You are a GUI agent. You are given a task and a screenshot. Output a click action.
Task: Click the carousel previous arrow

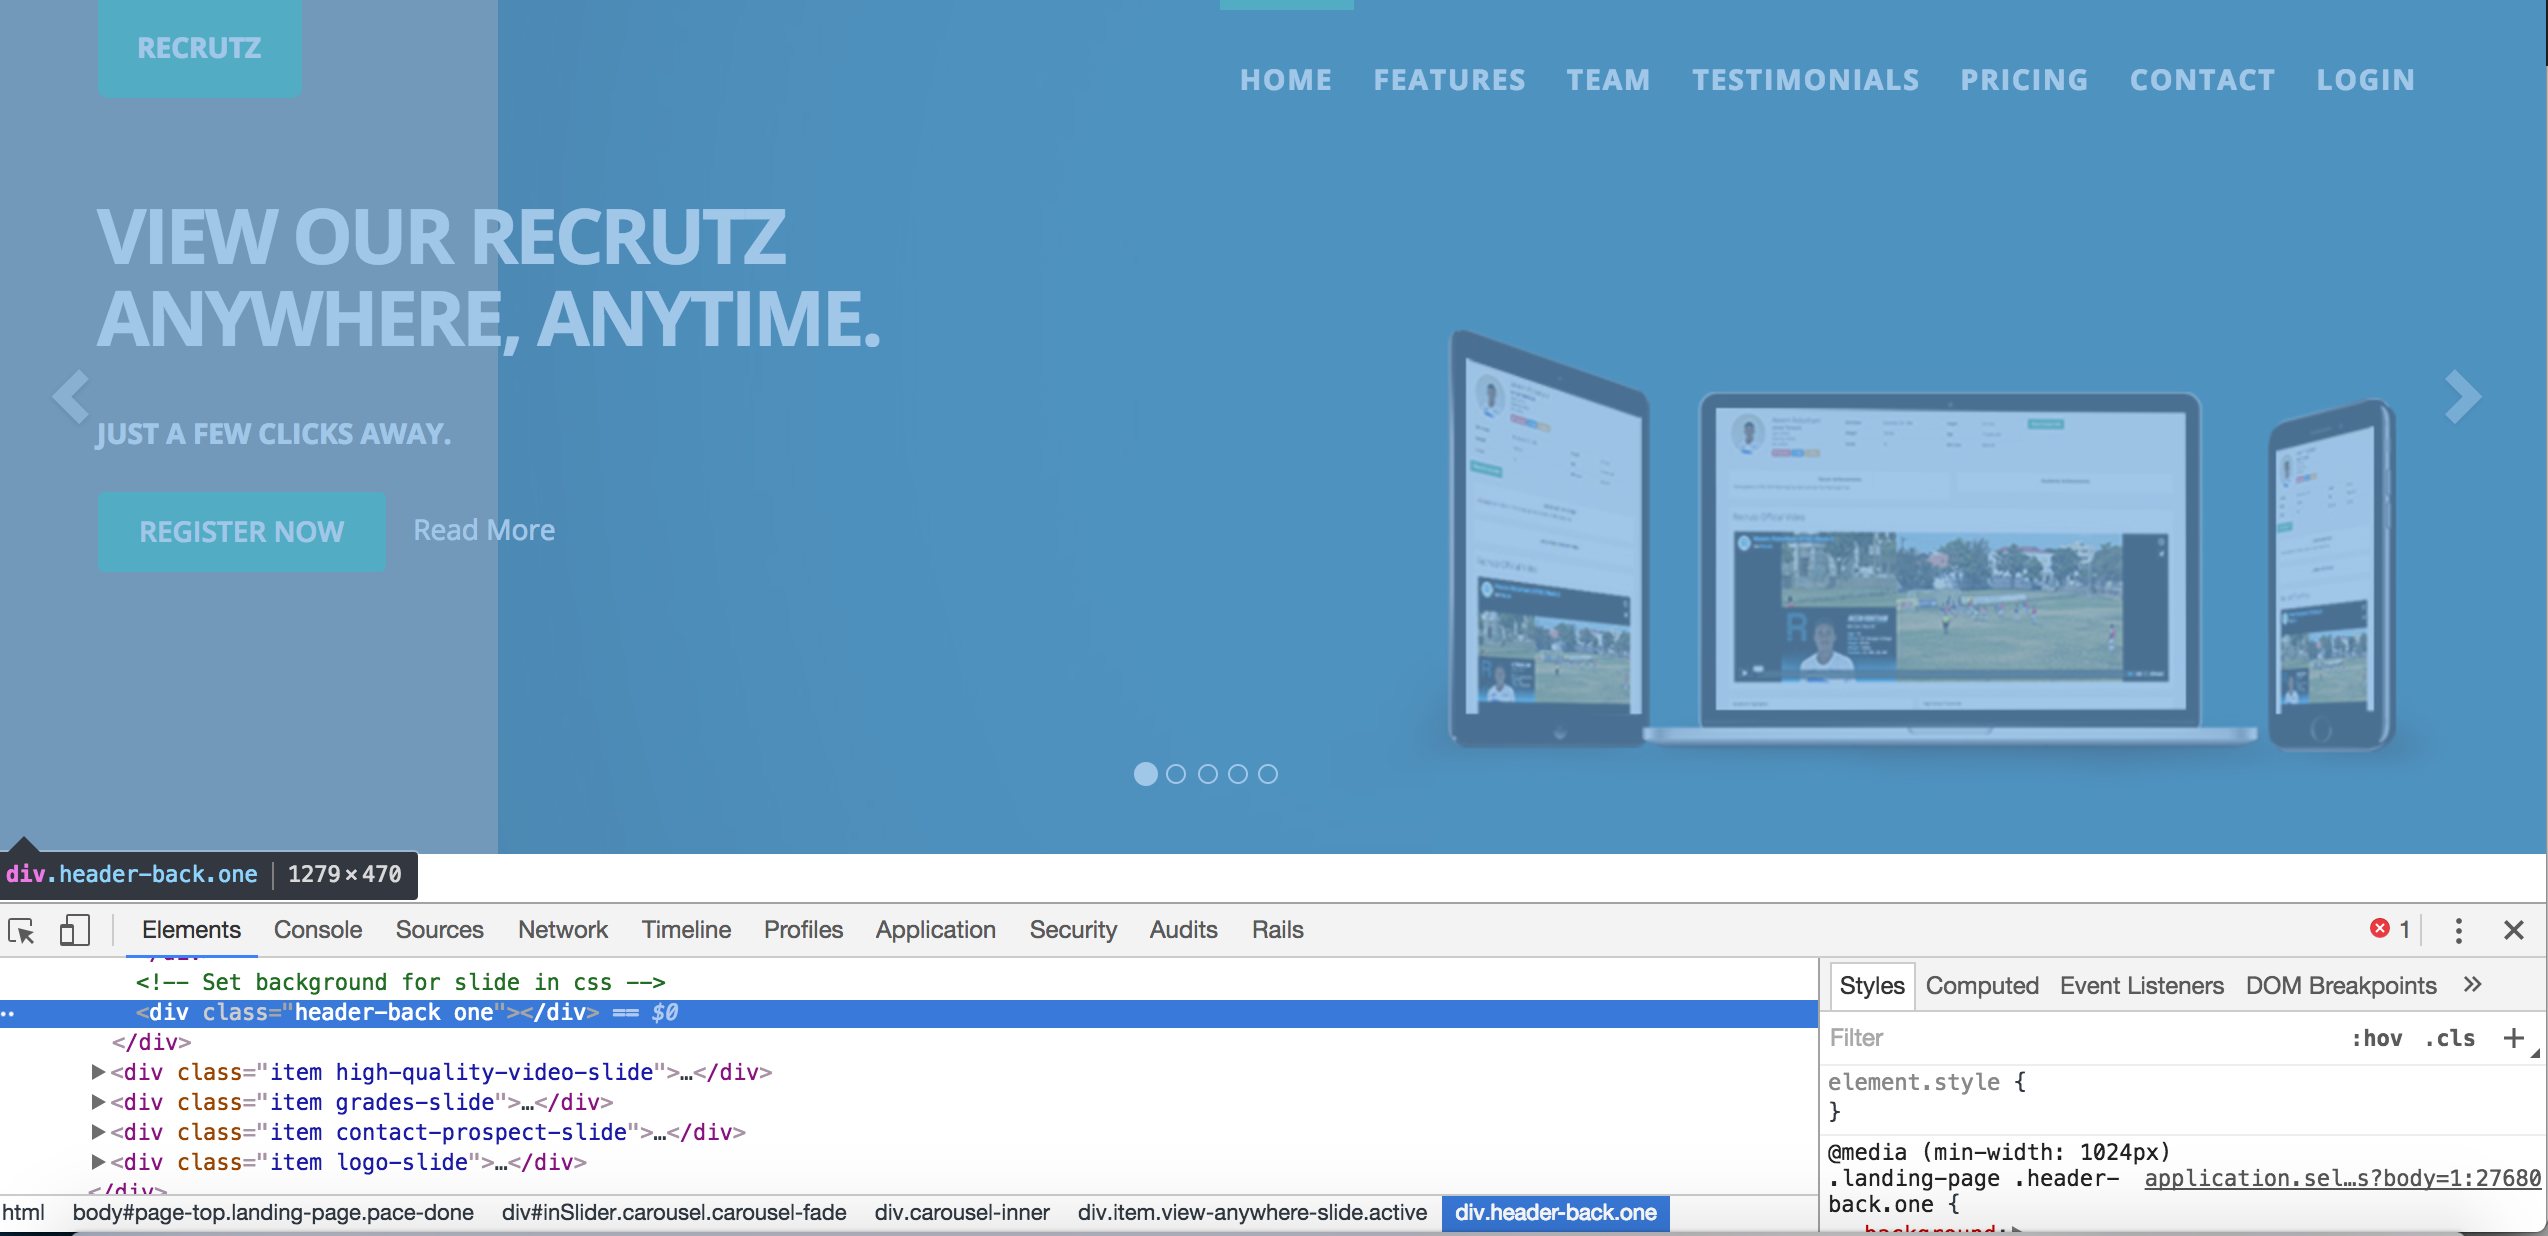(x=71, y=397)
